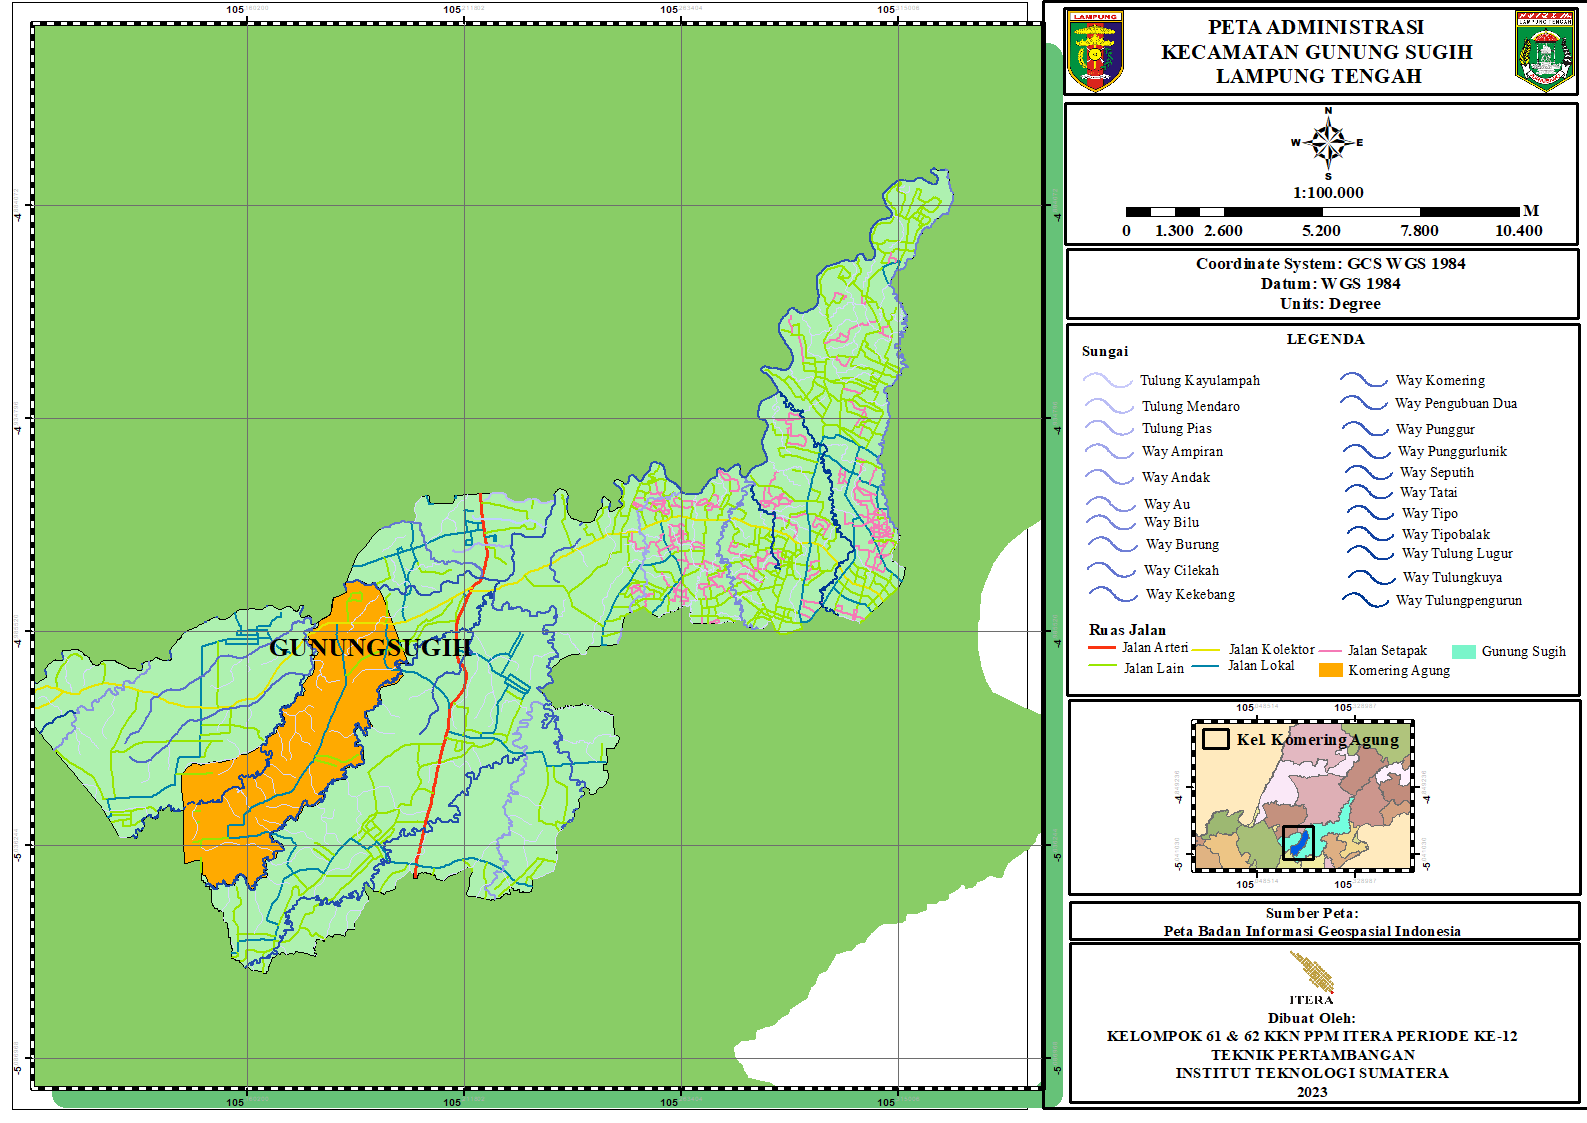Viewport: 1587px width, 1123px height.
Task: Click the 10.400 scale bar value
Action: 1519,231
